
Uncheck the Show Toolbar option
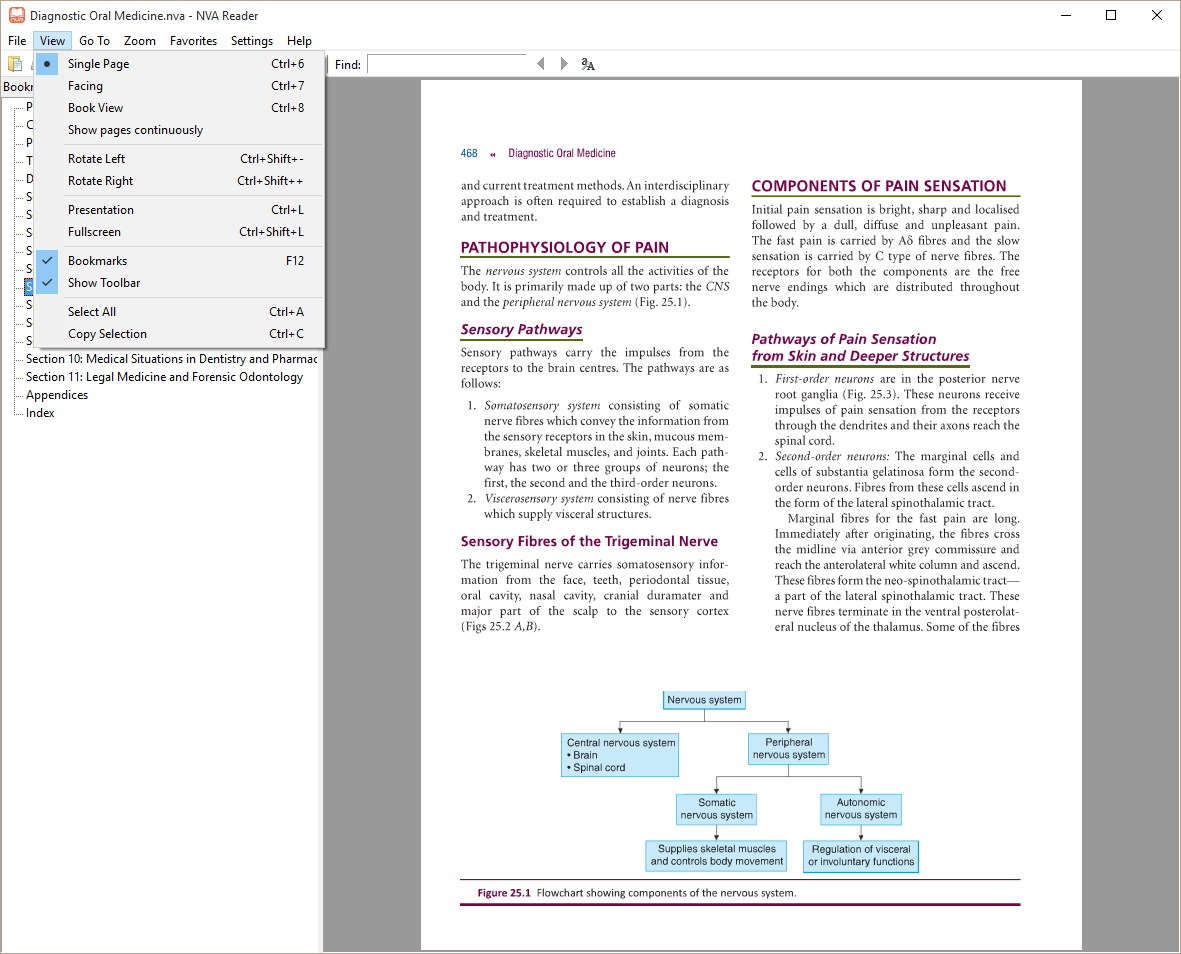[104, 283]
